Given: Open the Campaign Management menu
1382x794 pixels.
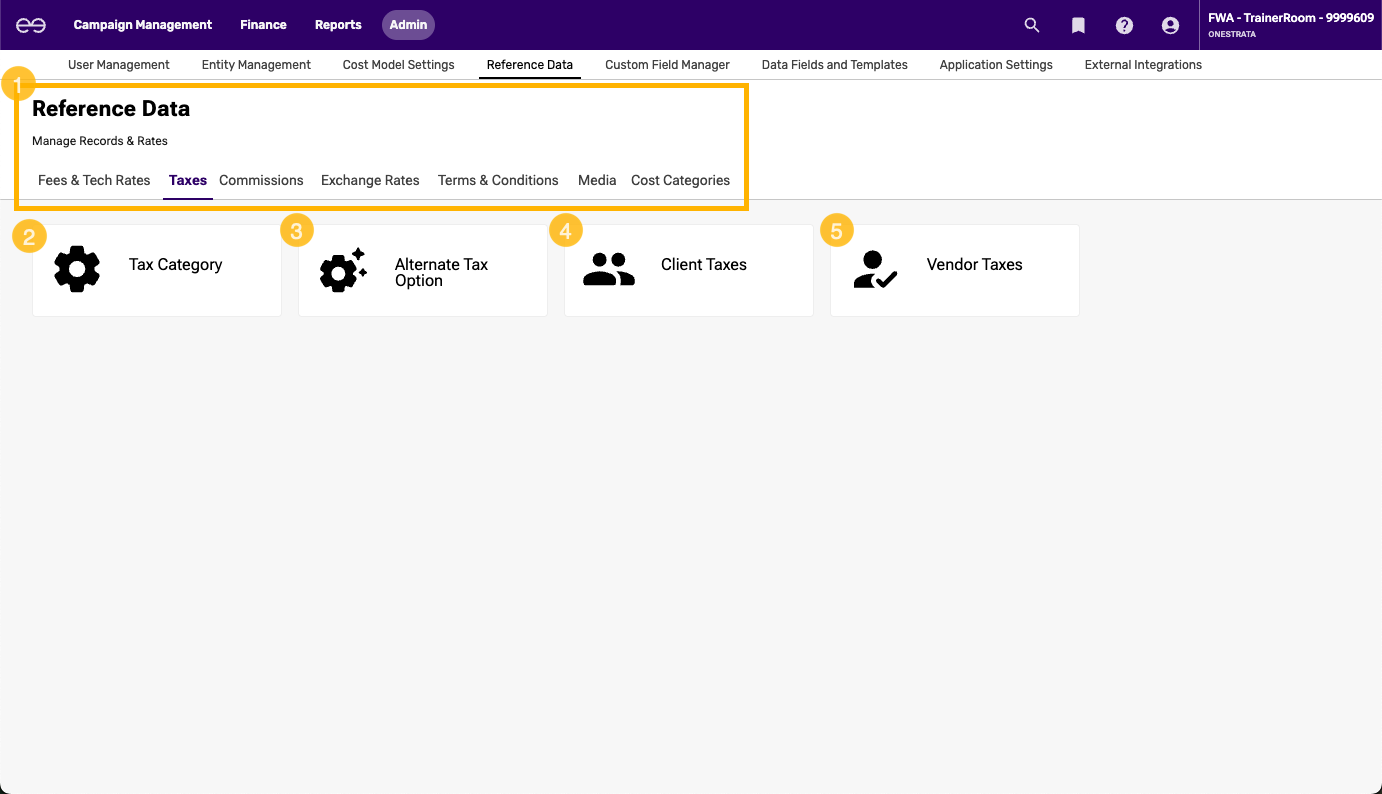Looking at the screenshot, I should tap(143, 25).
